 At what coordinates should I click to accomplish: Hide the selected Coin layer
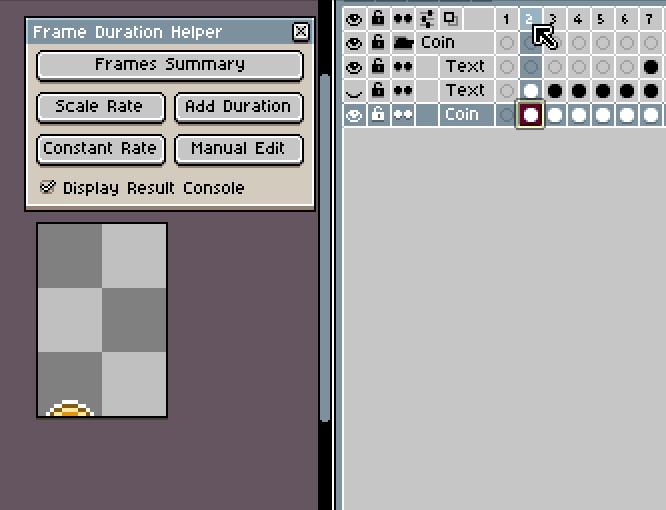[x=354, y=115]
